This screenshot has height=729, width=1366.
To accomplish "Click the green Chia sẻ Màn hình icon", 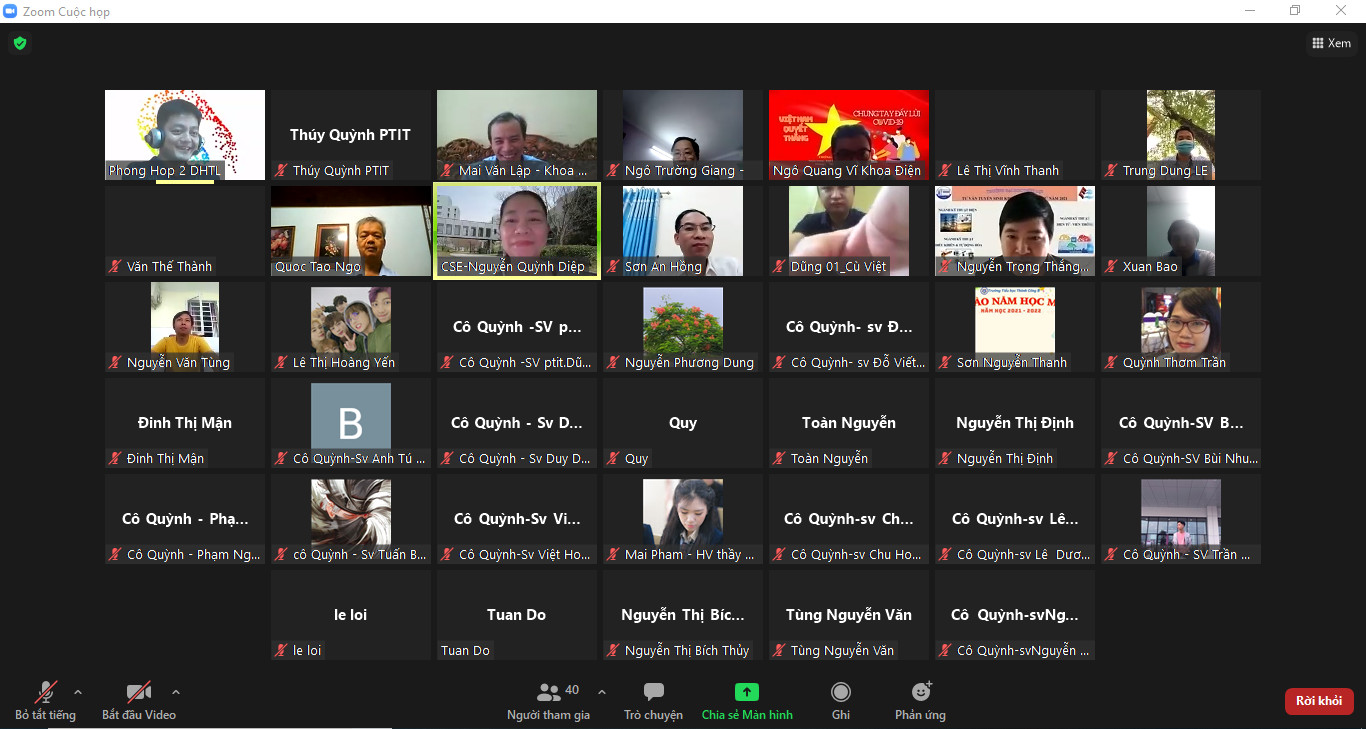I will [746, 692].
